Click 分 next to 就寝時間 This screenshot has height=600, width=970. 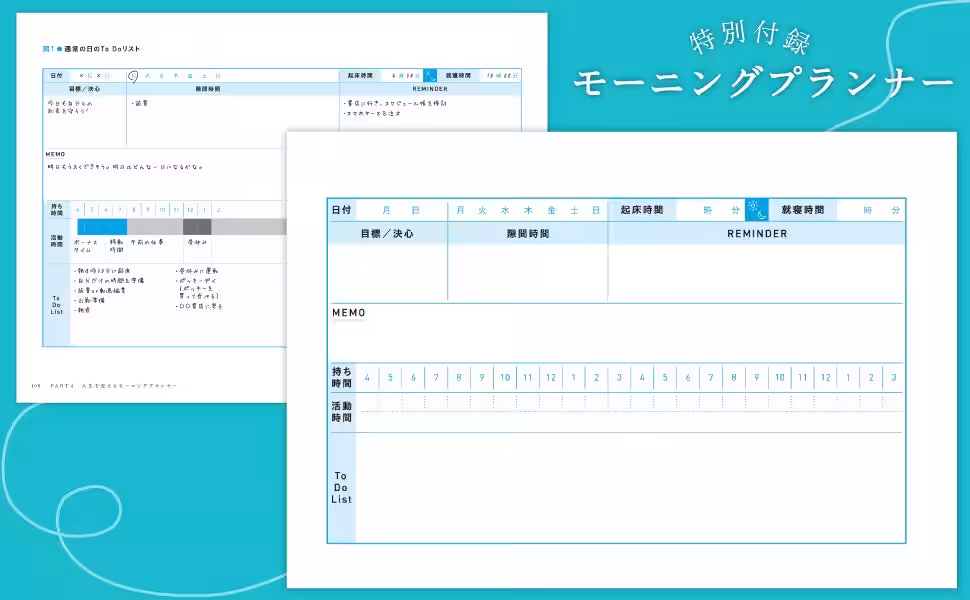(x=896, y=210)
